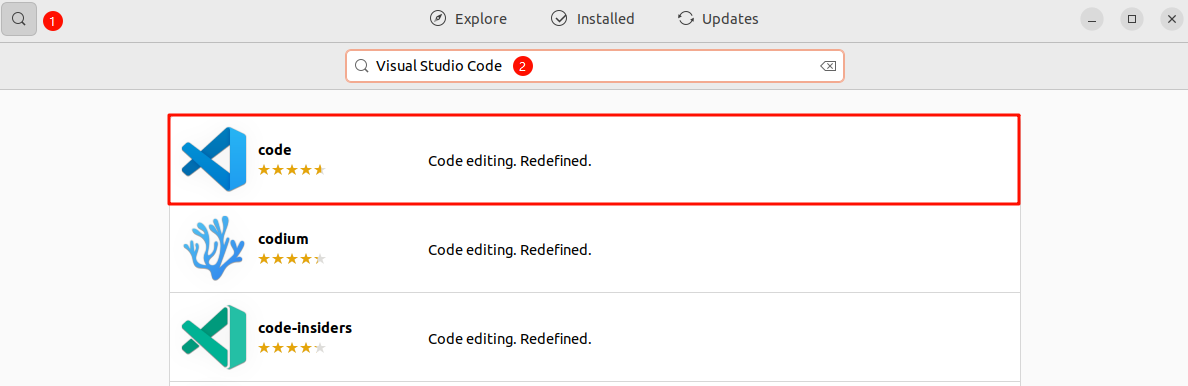Switch to the Installed tab
The width and height of the screenshot is (1188, 386).
click(x=592, y=19)
